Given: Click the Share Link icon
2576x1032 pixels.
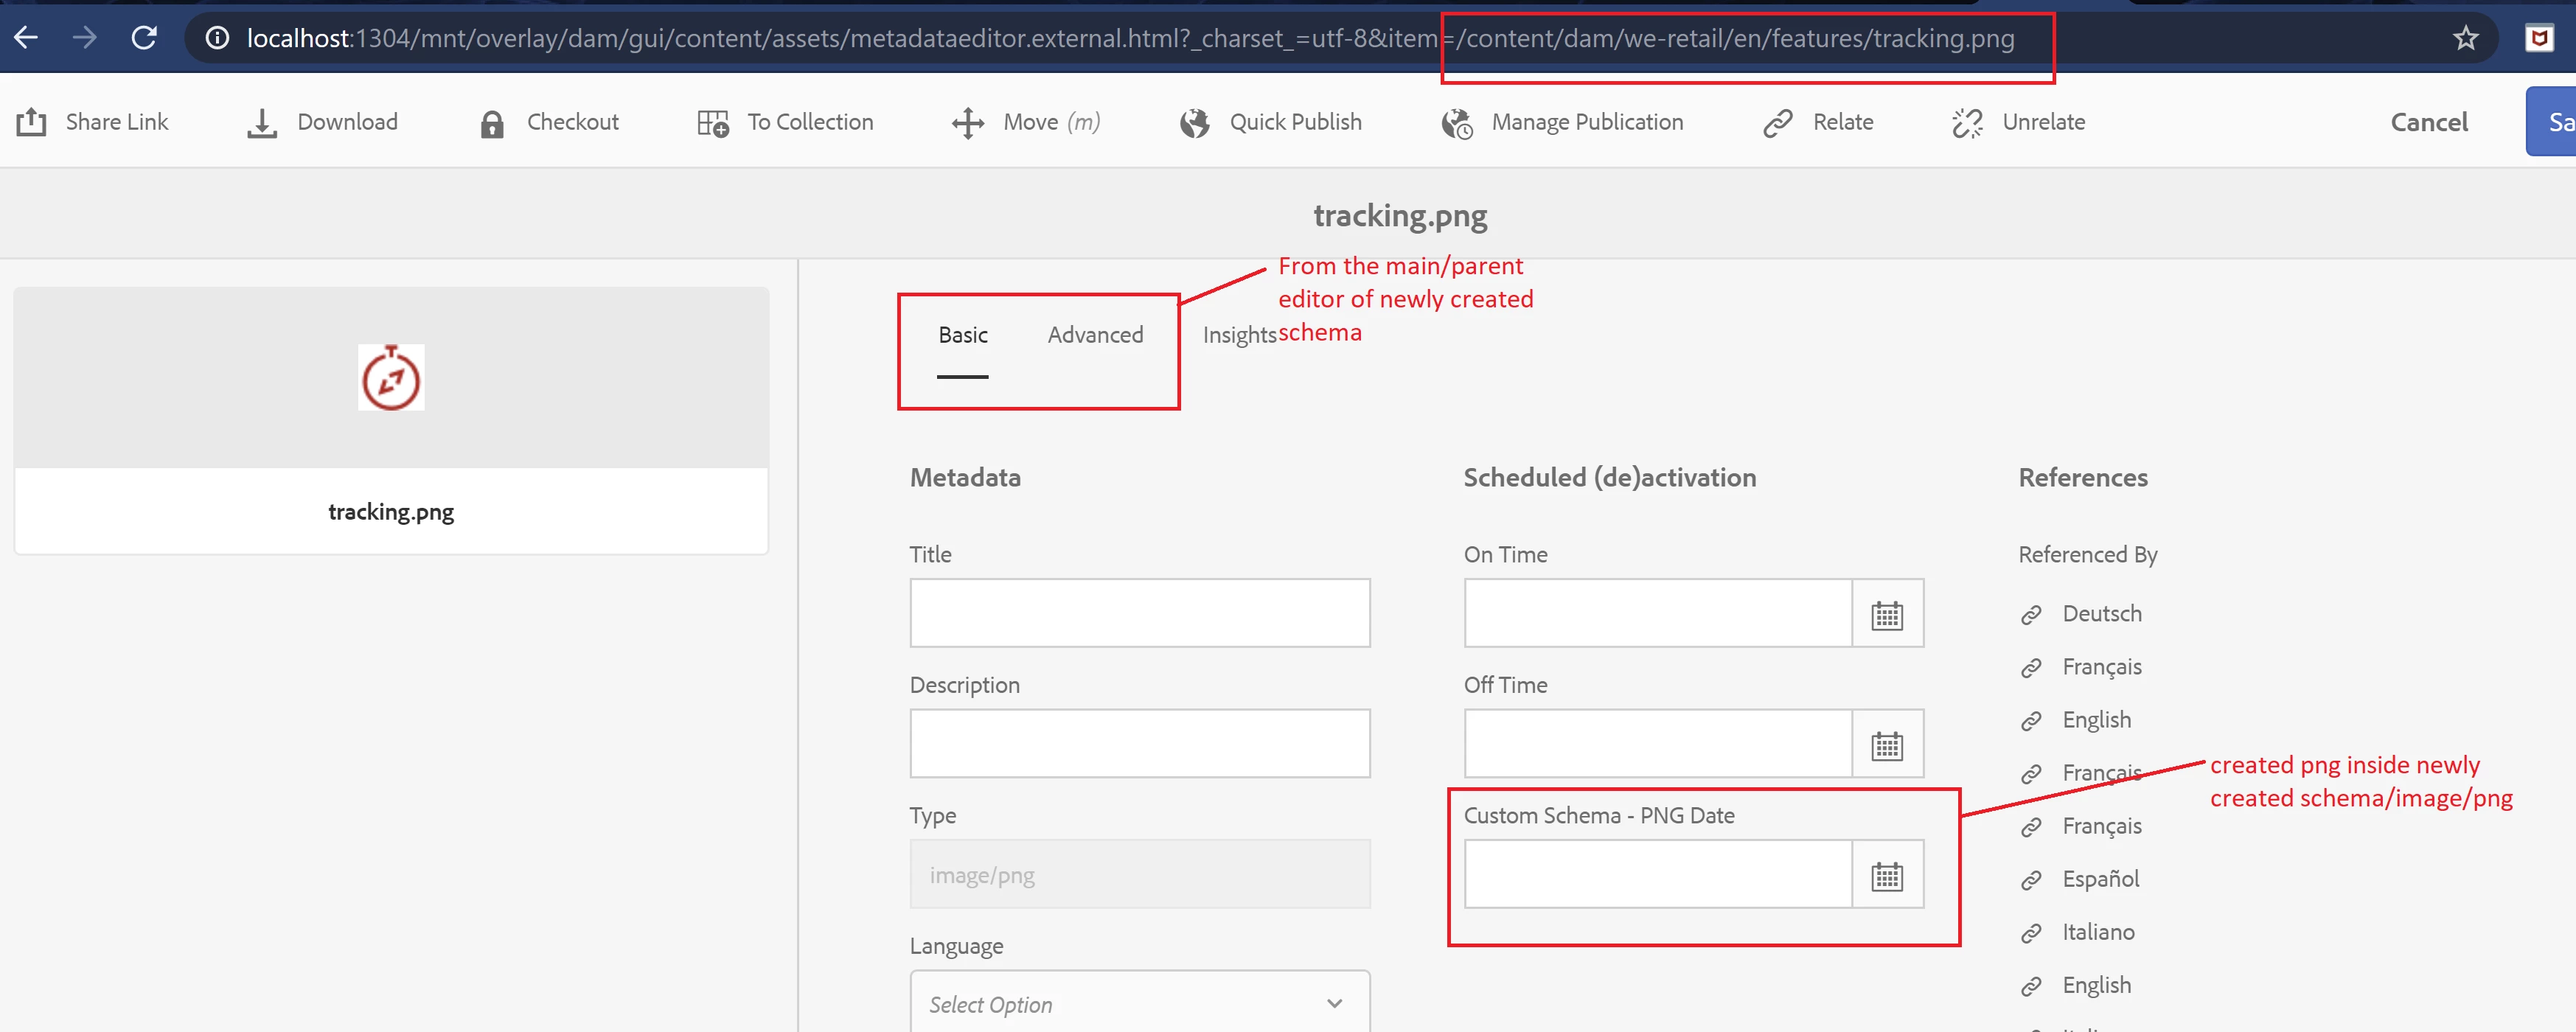Looking at the screenshot, I should 31,122.
